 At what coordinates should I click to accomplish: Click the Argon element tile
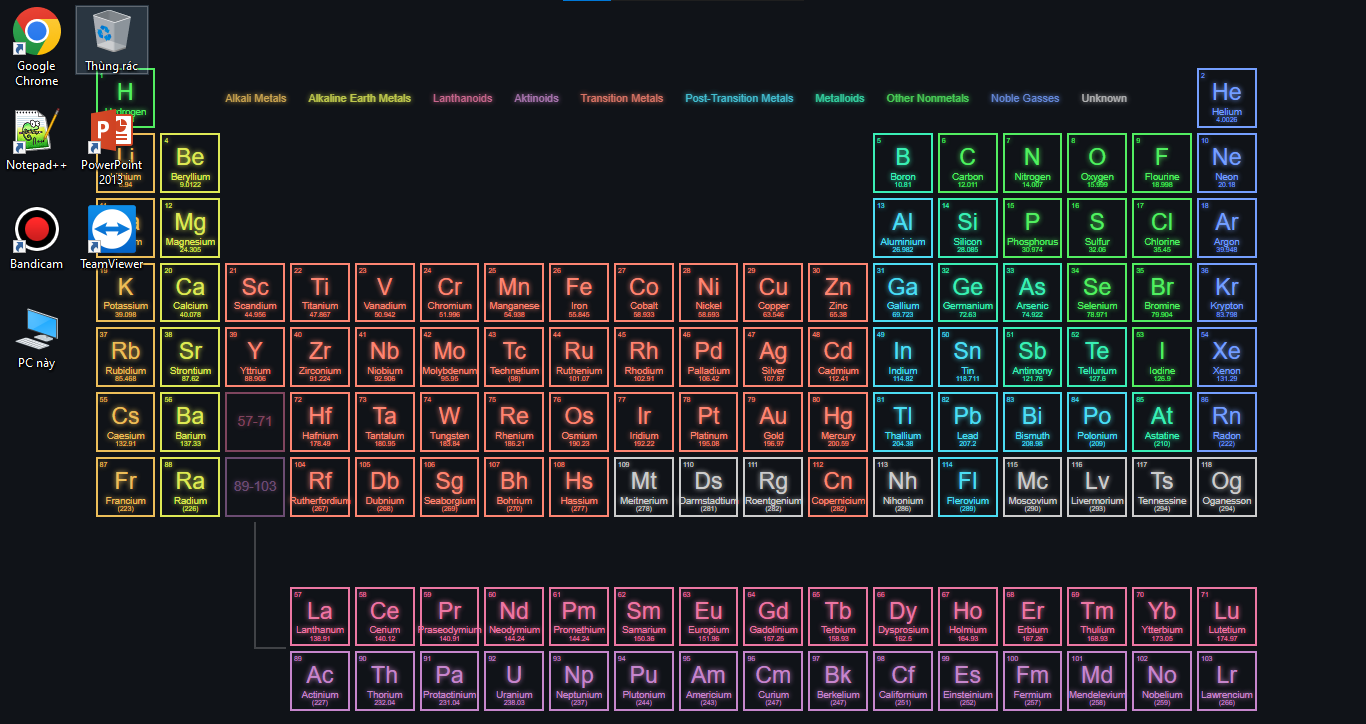[x=1227, y=228]
